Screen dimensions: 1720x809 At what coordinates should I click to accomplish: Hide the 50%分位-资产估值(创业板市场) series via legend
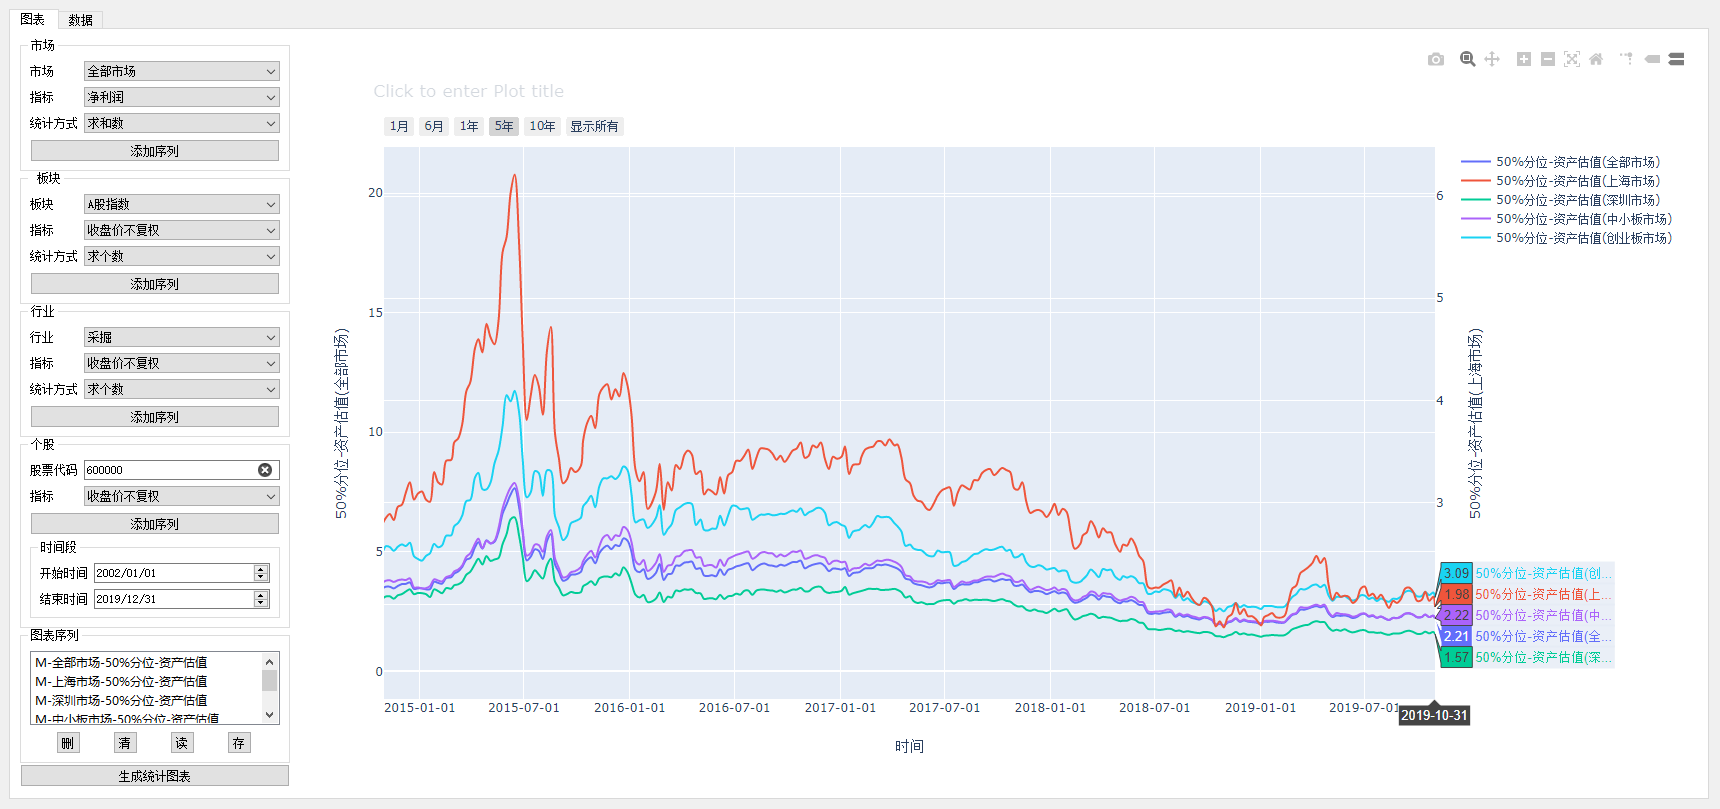[1583, 238]
